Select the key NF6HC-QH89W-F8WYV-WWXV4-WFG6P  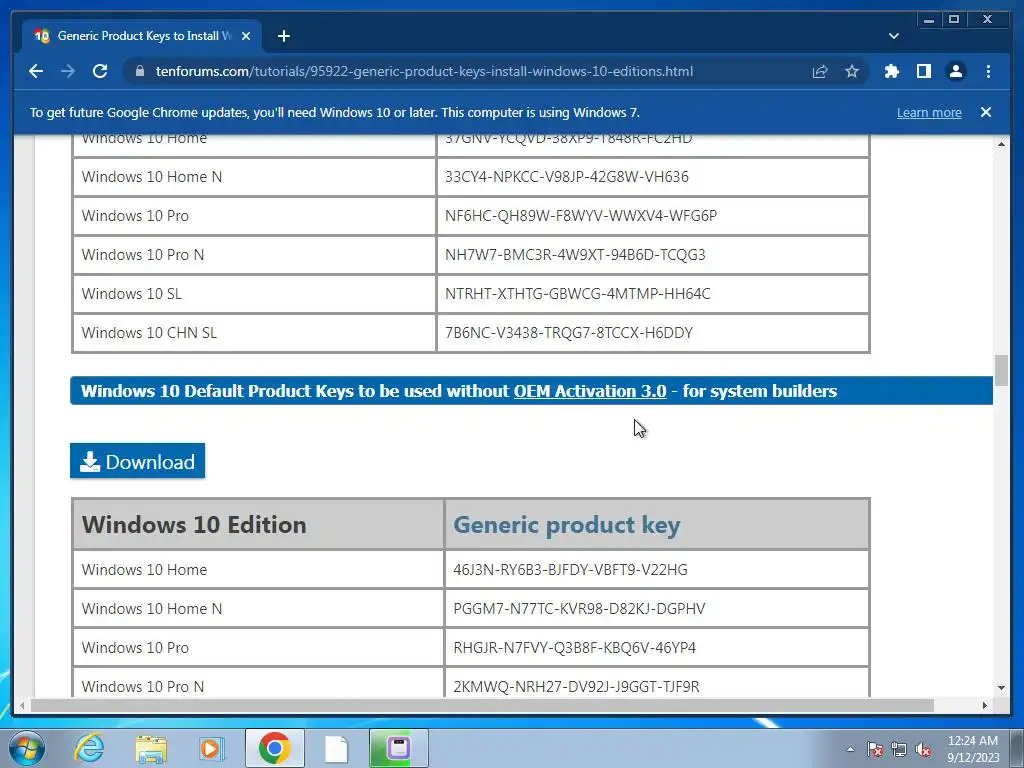click(x=581, y=216)
